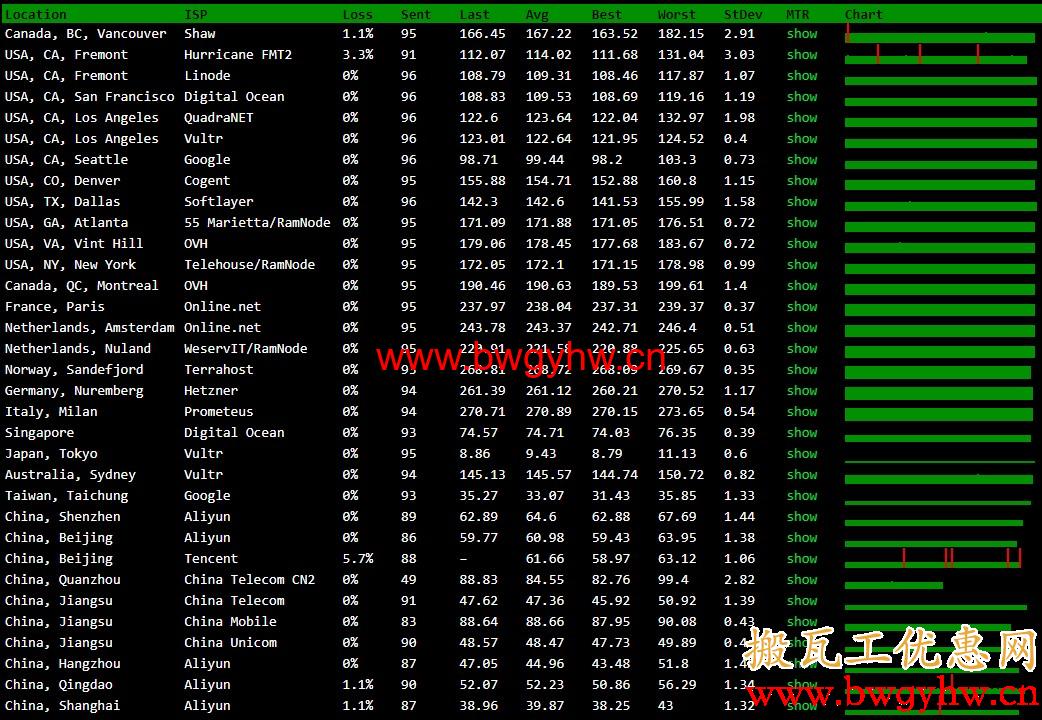Show MTR for Taichung Google
The width and height of the screenshot is (1042, 720).
(802, 495)
